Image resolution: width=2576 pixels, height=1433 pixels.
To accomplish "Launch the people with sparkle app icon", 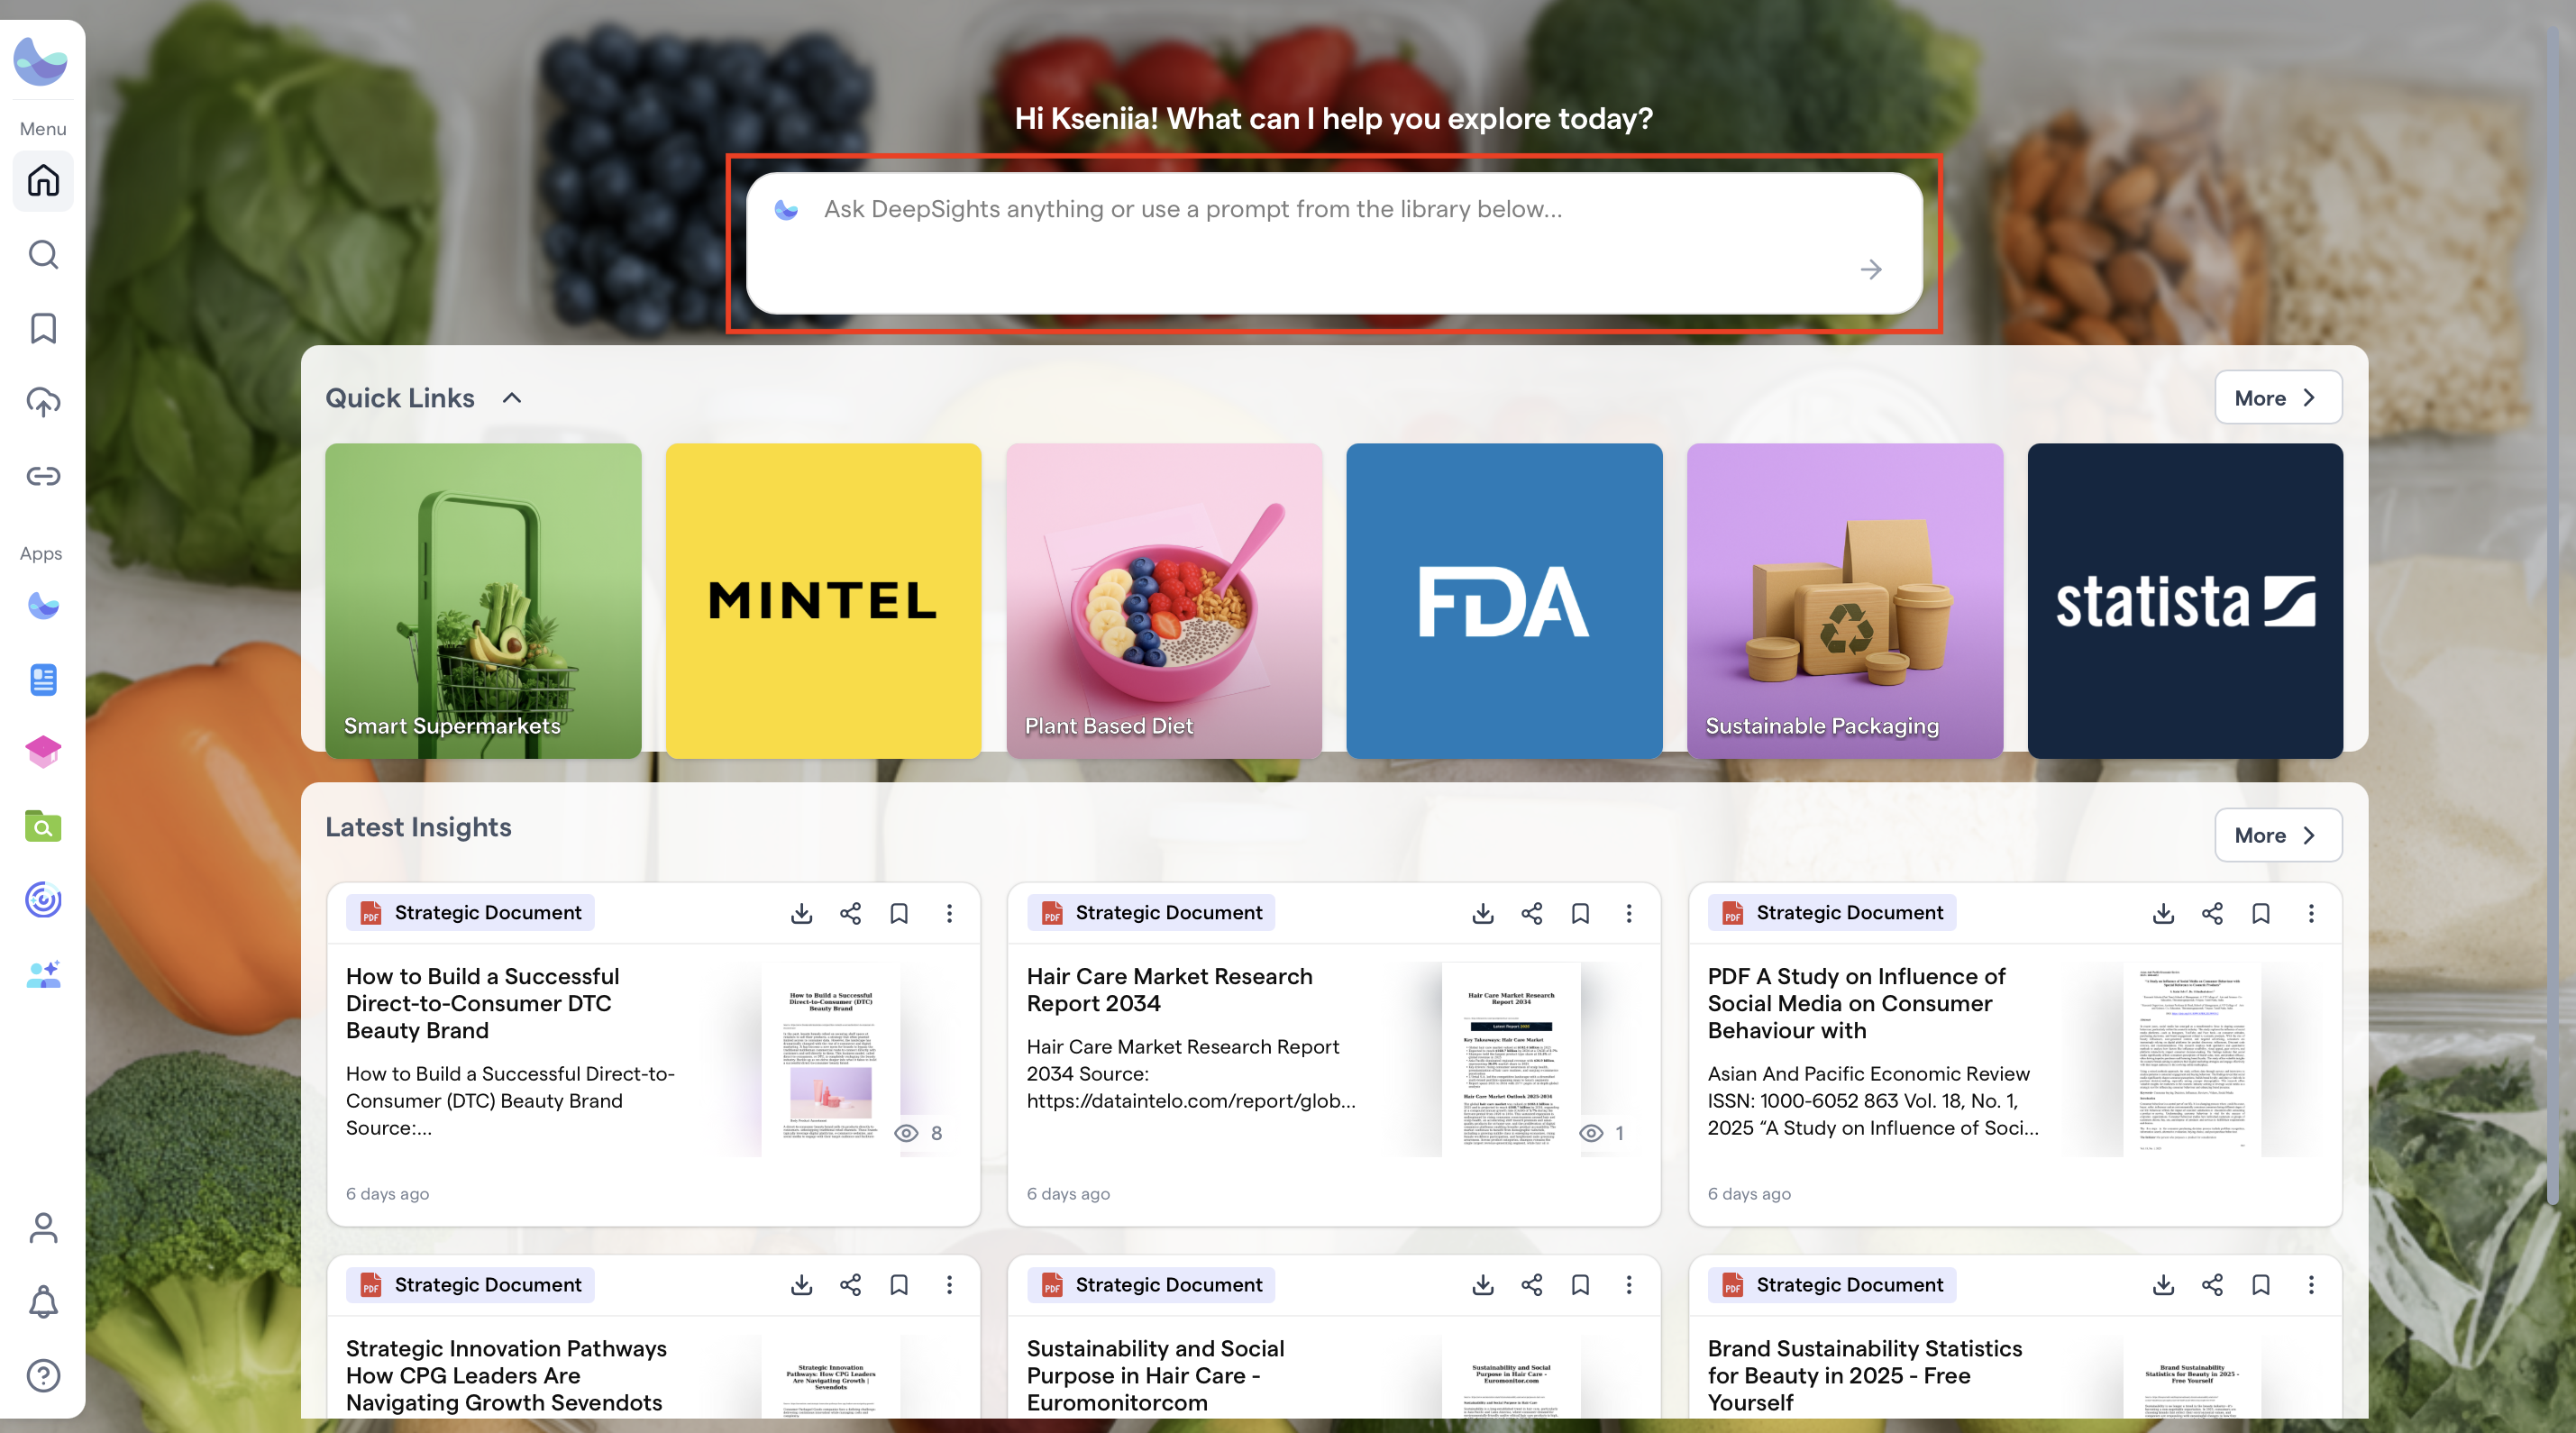I will point(43,974).
